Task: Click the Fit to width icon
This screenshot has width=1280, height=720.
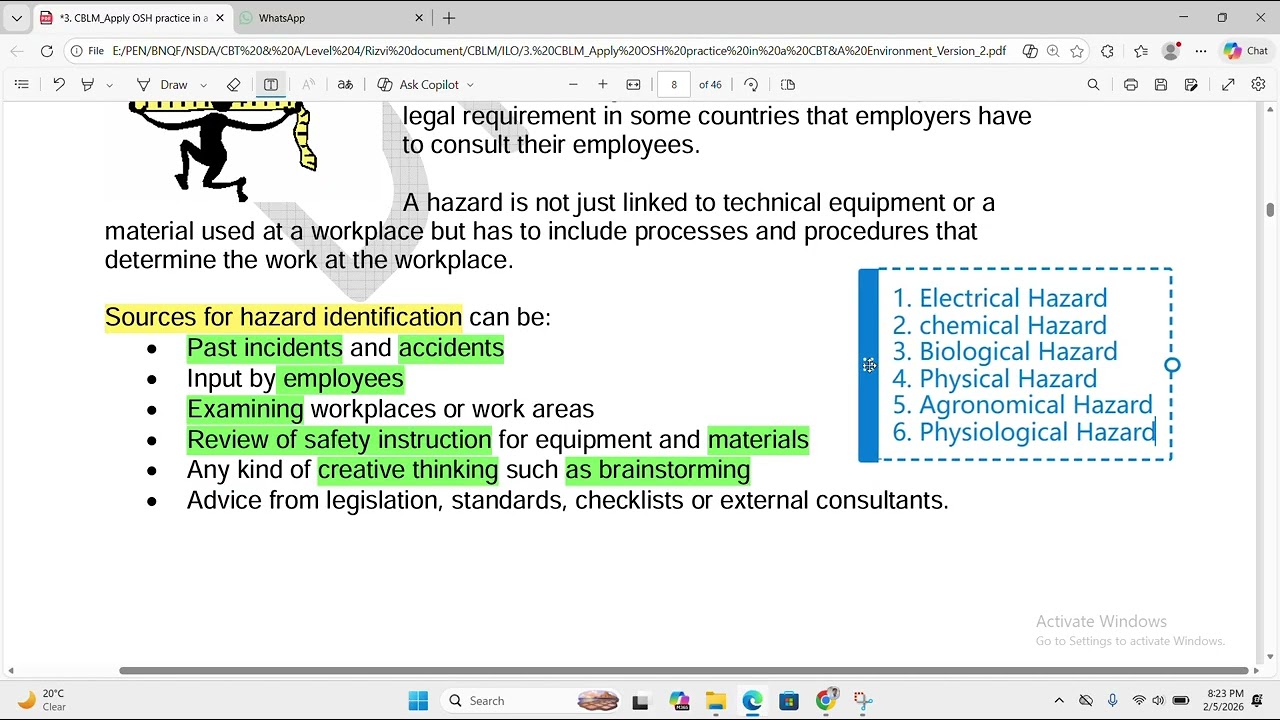Action: click(x=633, y=85)
